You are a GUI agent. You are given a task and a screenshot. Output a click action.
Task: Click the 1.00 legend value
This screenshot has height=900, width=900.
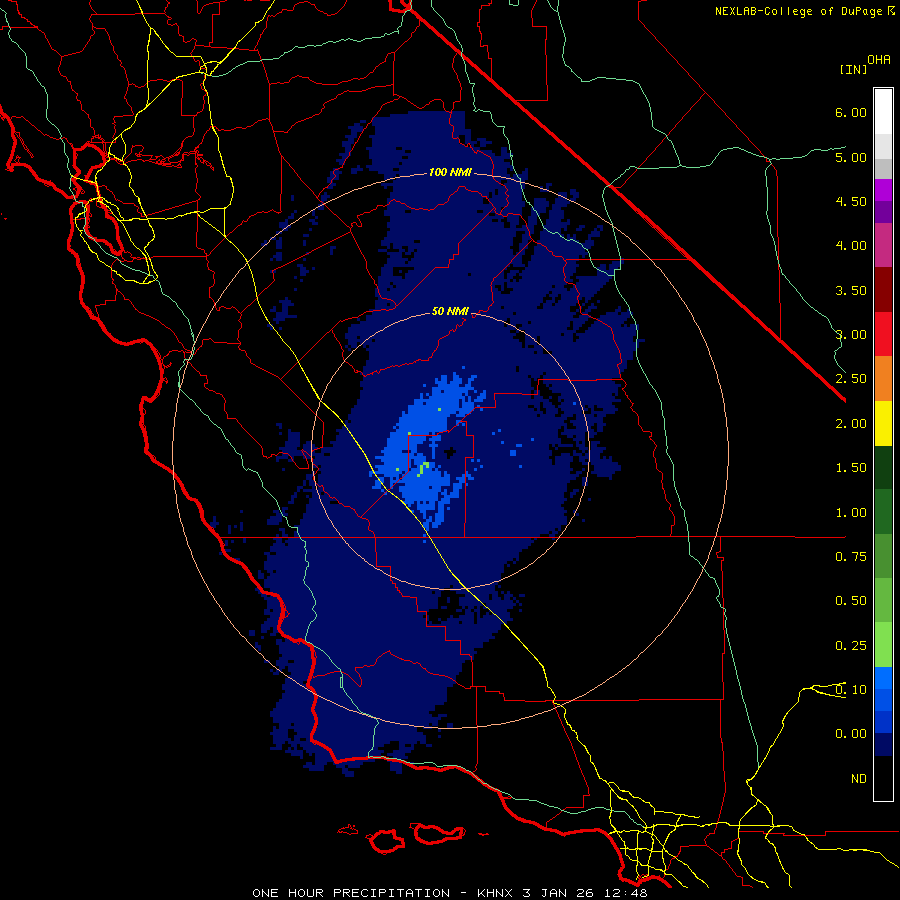[x=851, y=513]
